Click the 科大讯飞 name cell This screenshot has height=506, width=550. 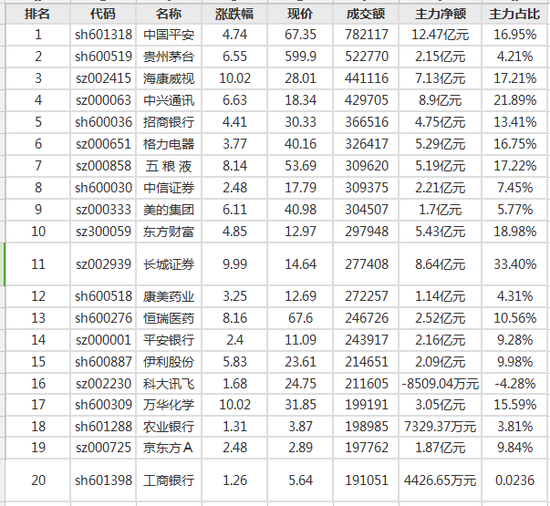(x=169, y=384)
